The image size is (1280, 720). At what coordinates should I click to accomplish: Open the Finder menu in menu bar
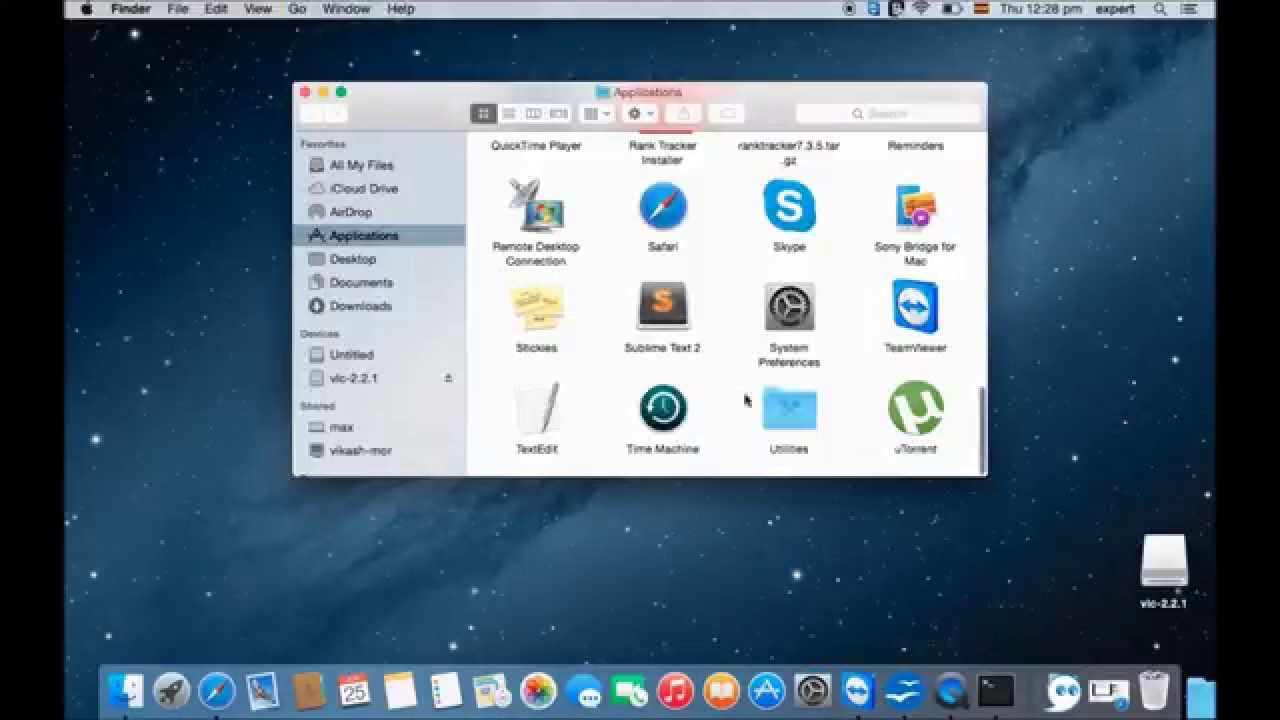click(130, 9)
